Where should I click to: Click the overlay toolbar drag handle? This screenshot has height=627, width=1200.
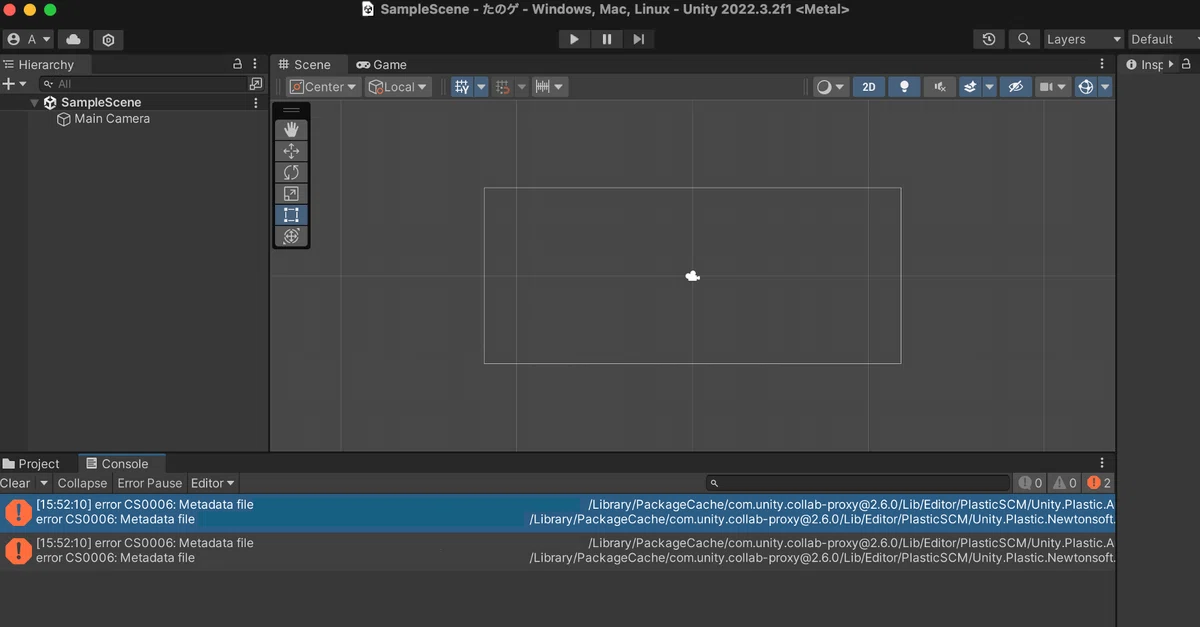click(x=291, y=110)
